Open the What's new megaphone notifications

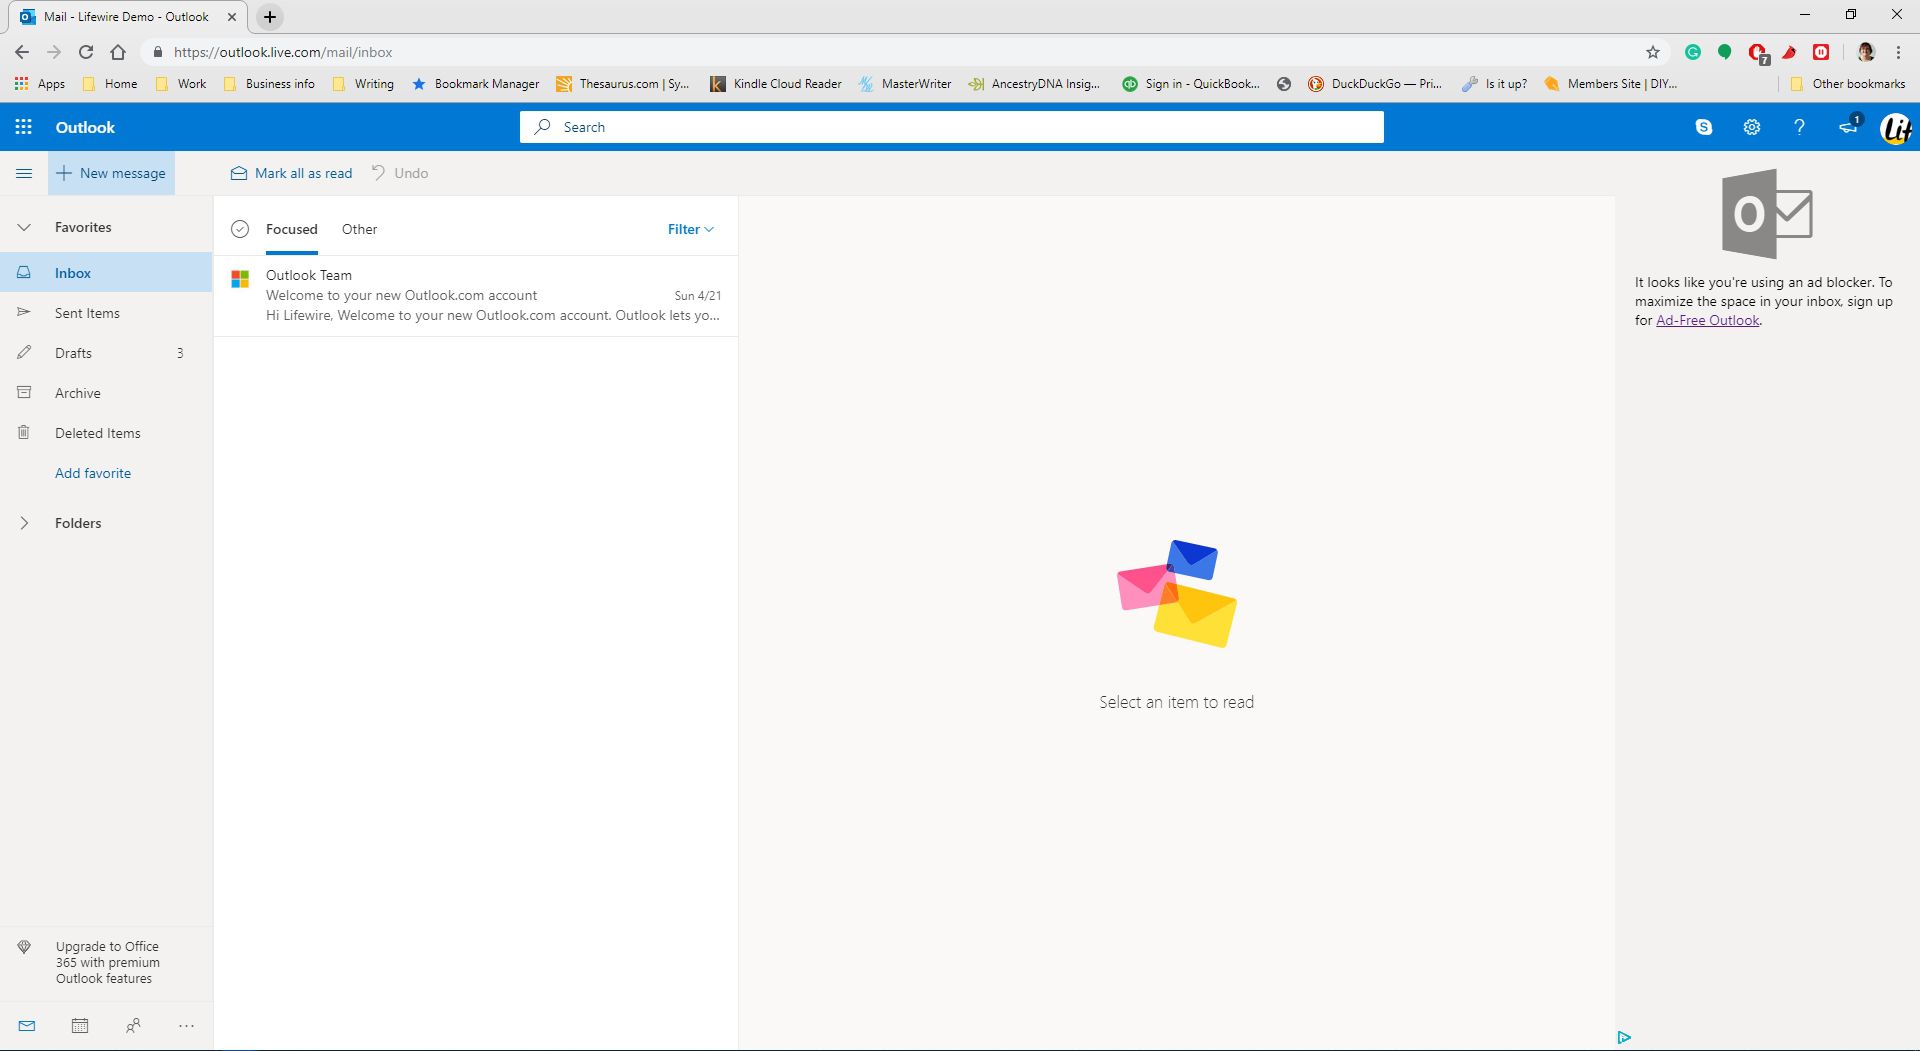pyautogui.click(x=1849, y=126)
